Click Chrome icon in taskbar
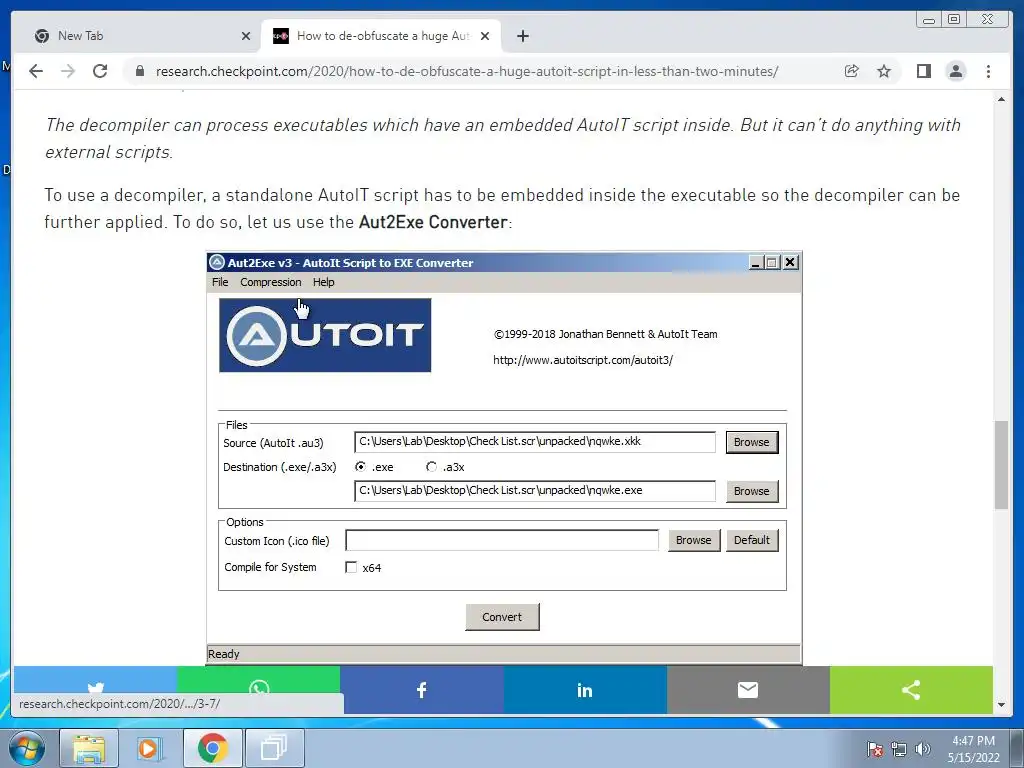 coord(212,748)
